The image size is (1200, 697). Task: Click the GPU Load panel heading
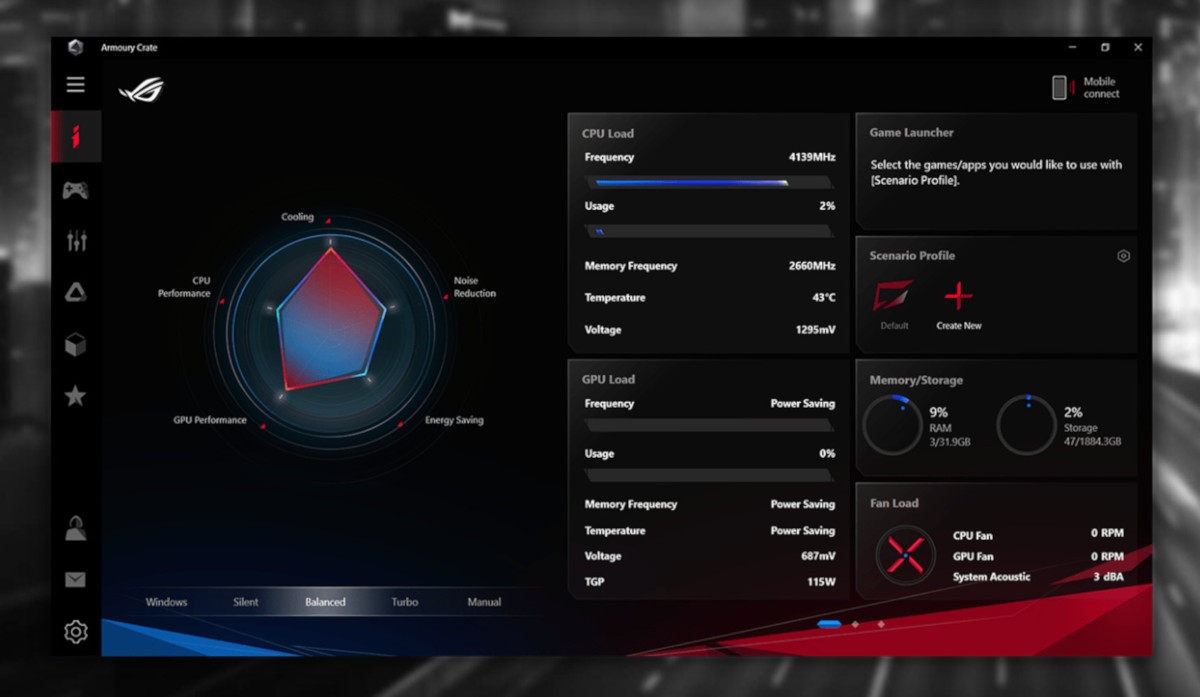point(609,379)
